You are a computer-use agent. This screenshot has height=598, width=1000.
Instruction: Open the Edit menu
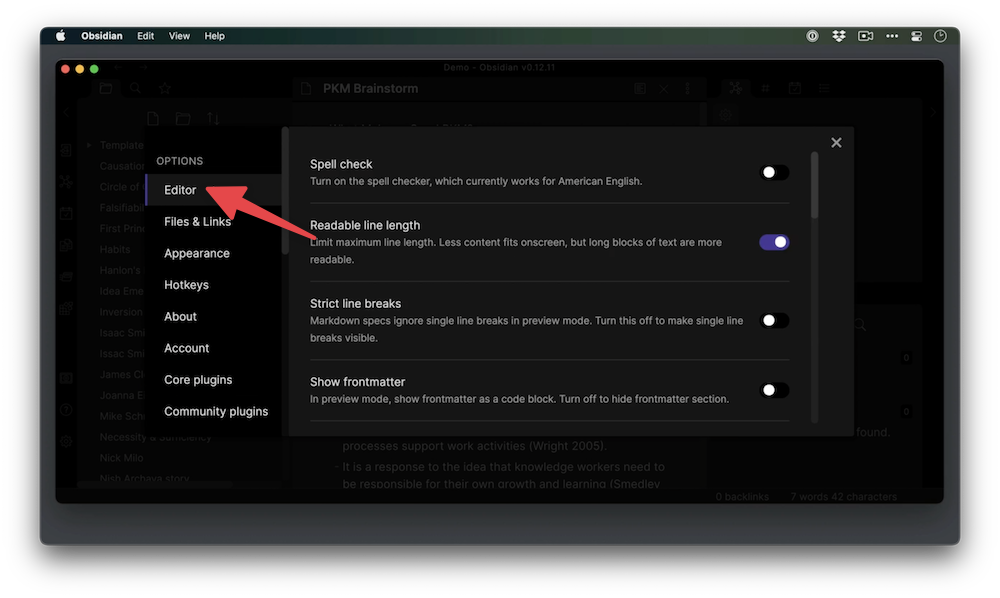(x=145, y=36)
